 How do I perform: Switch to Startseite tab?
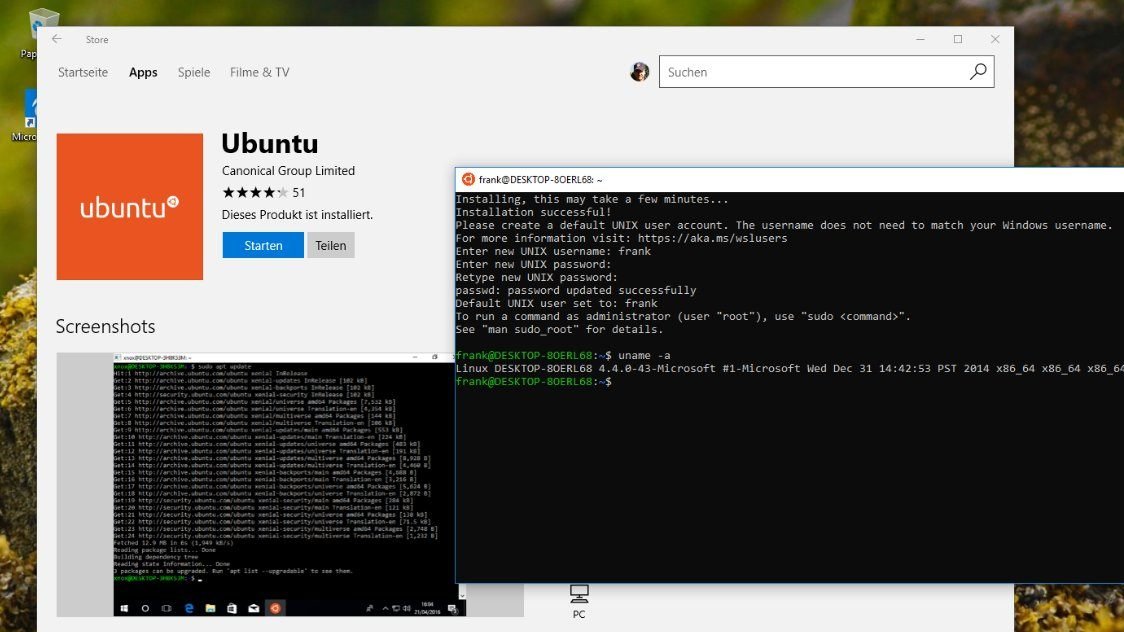[83, 72]
